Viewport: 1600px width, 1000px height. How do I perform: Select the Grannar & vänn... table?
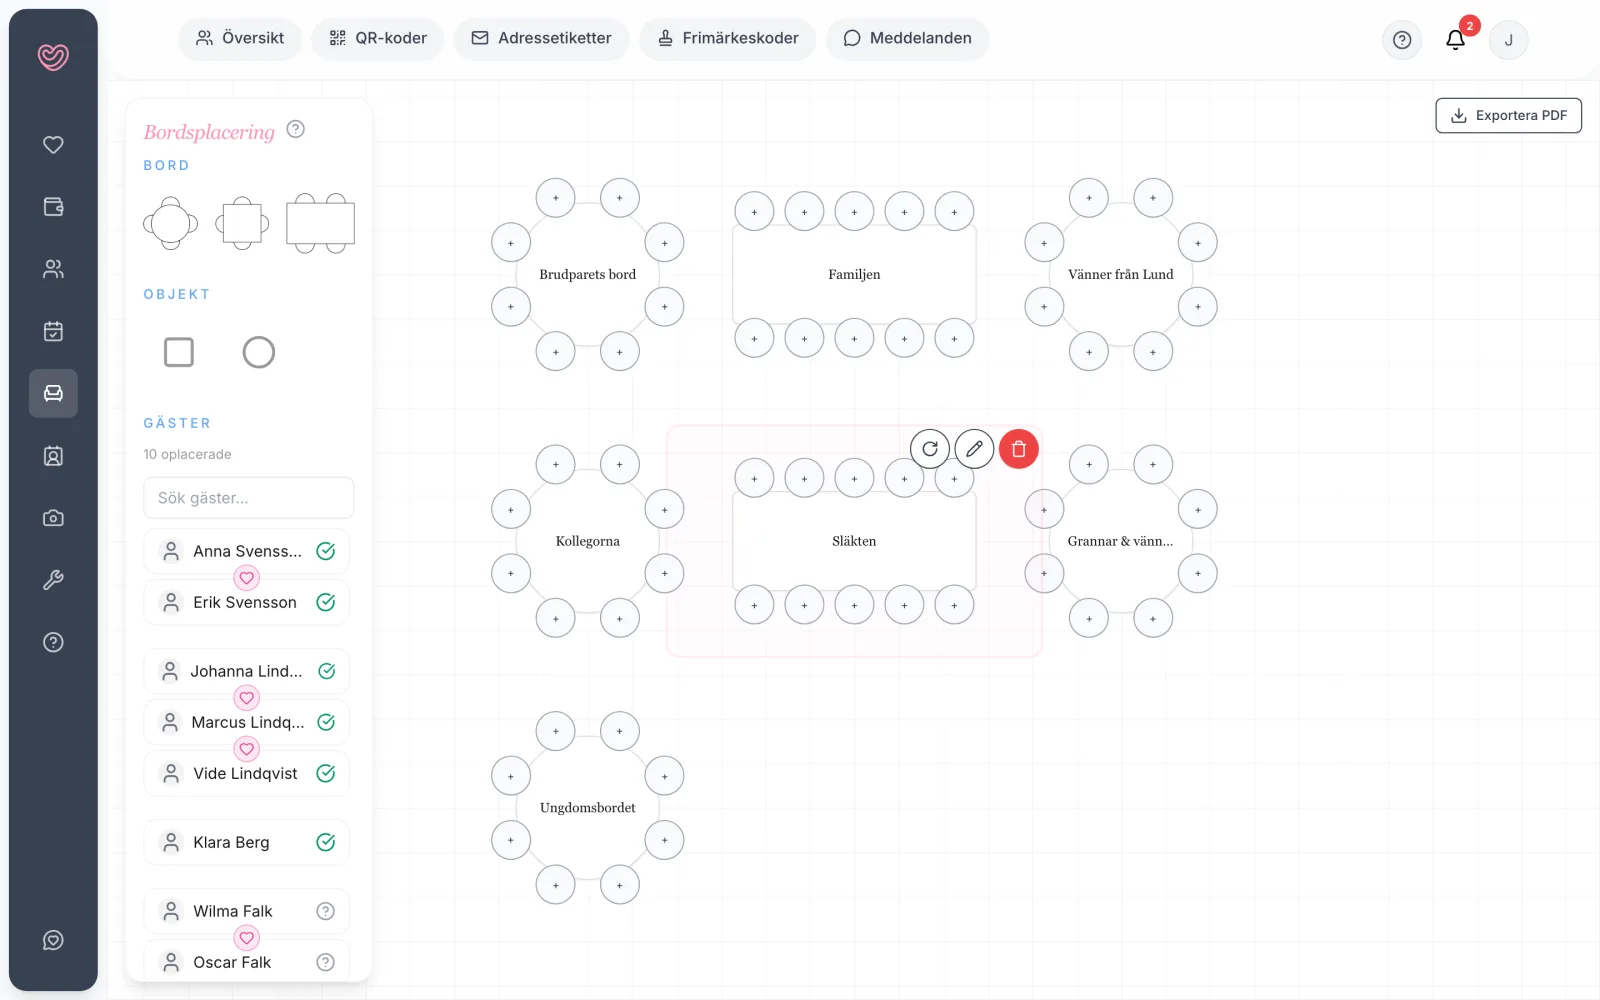tap(1121, 541)
